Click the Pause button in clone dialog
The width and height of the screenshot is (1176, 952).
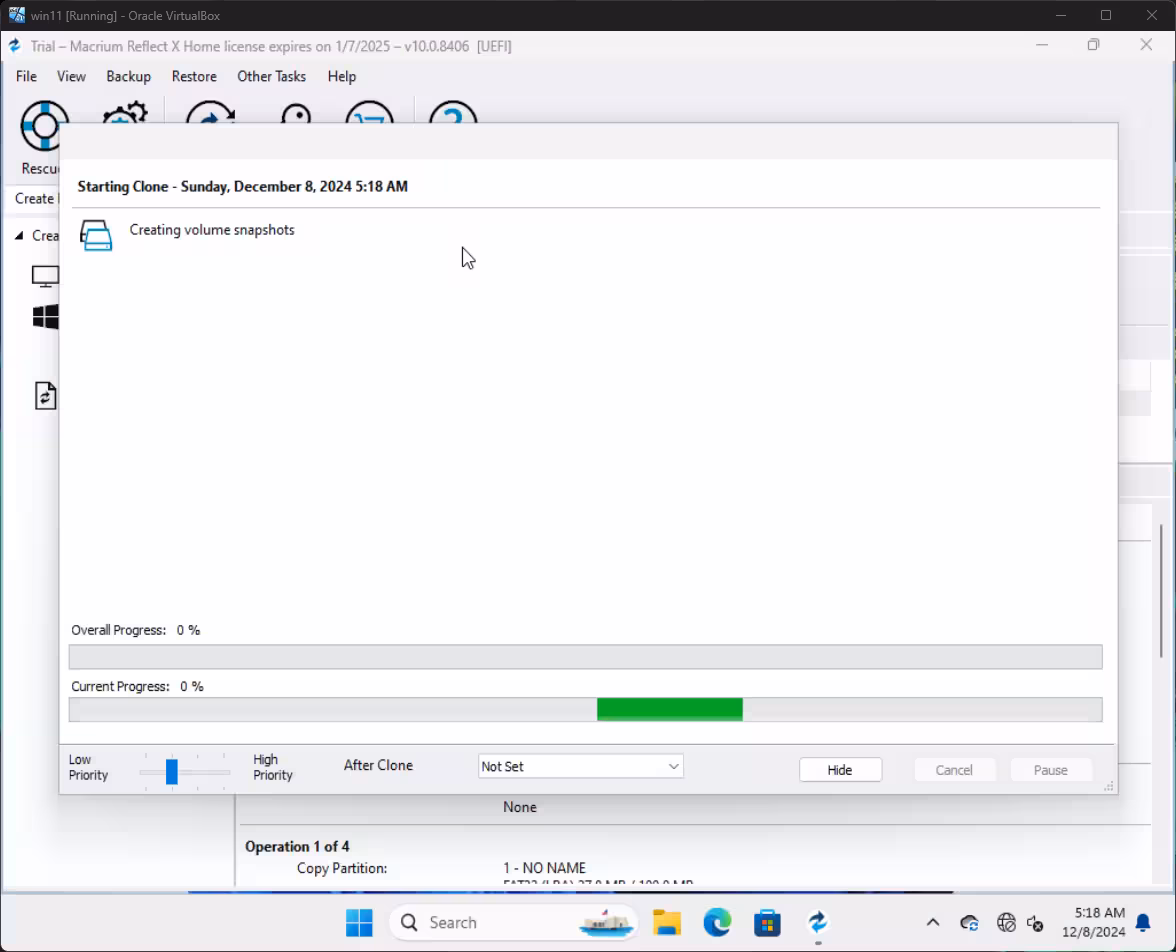click(x=1050, y=770)
